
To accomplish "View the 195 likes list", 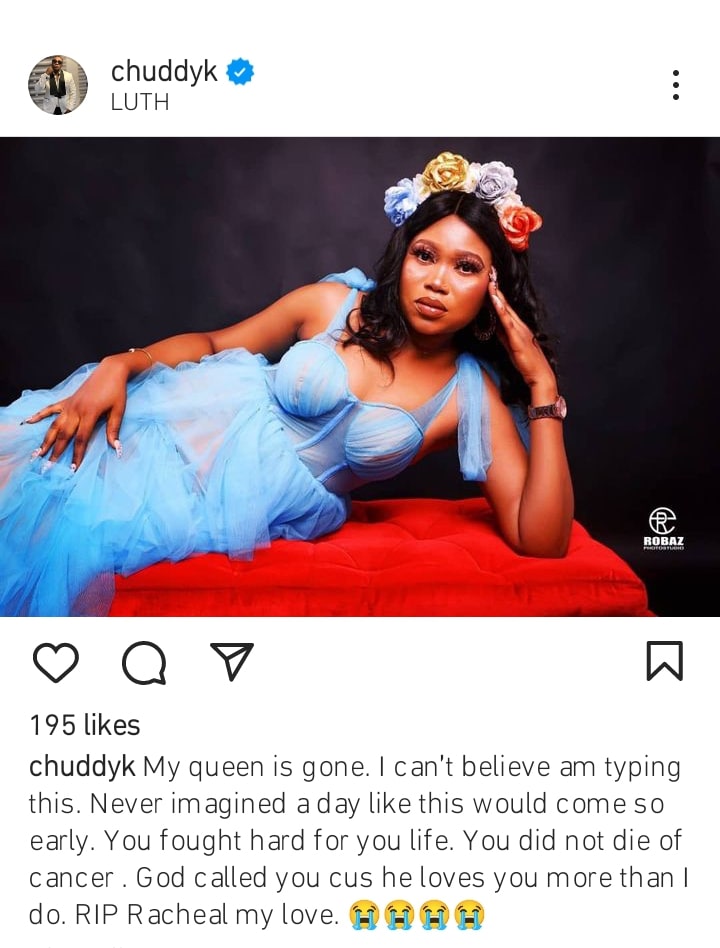I will [x=85, y=725].
